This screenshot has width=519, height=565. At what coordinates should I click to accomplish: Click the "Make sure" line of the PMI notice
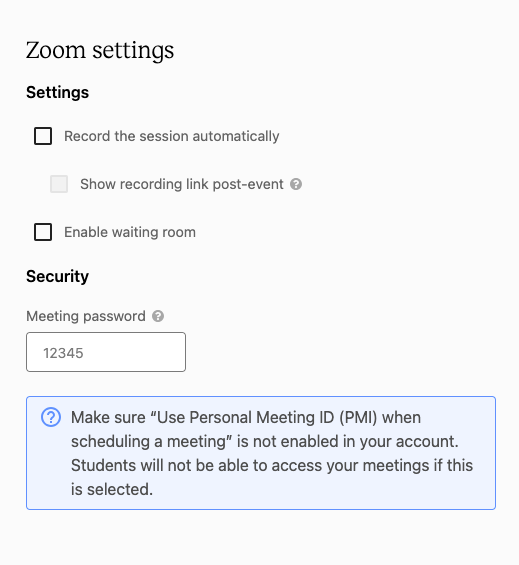(x=246, y=418)
